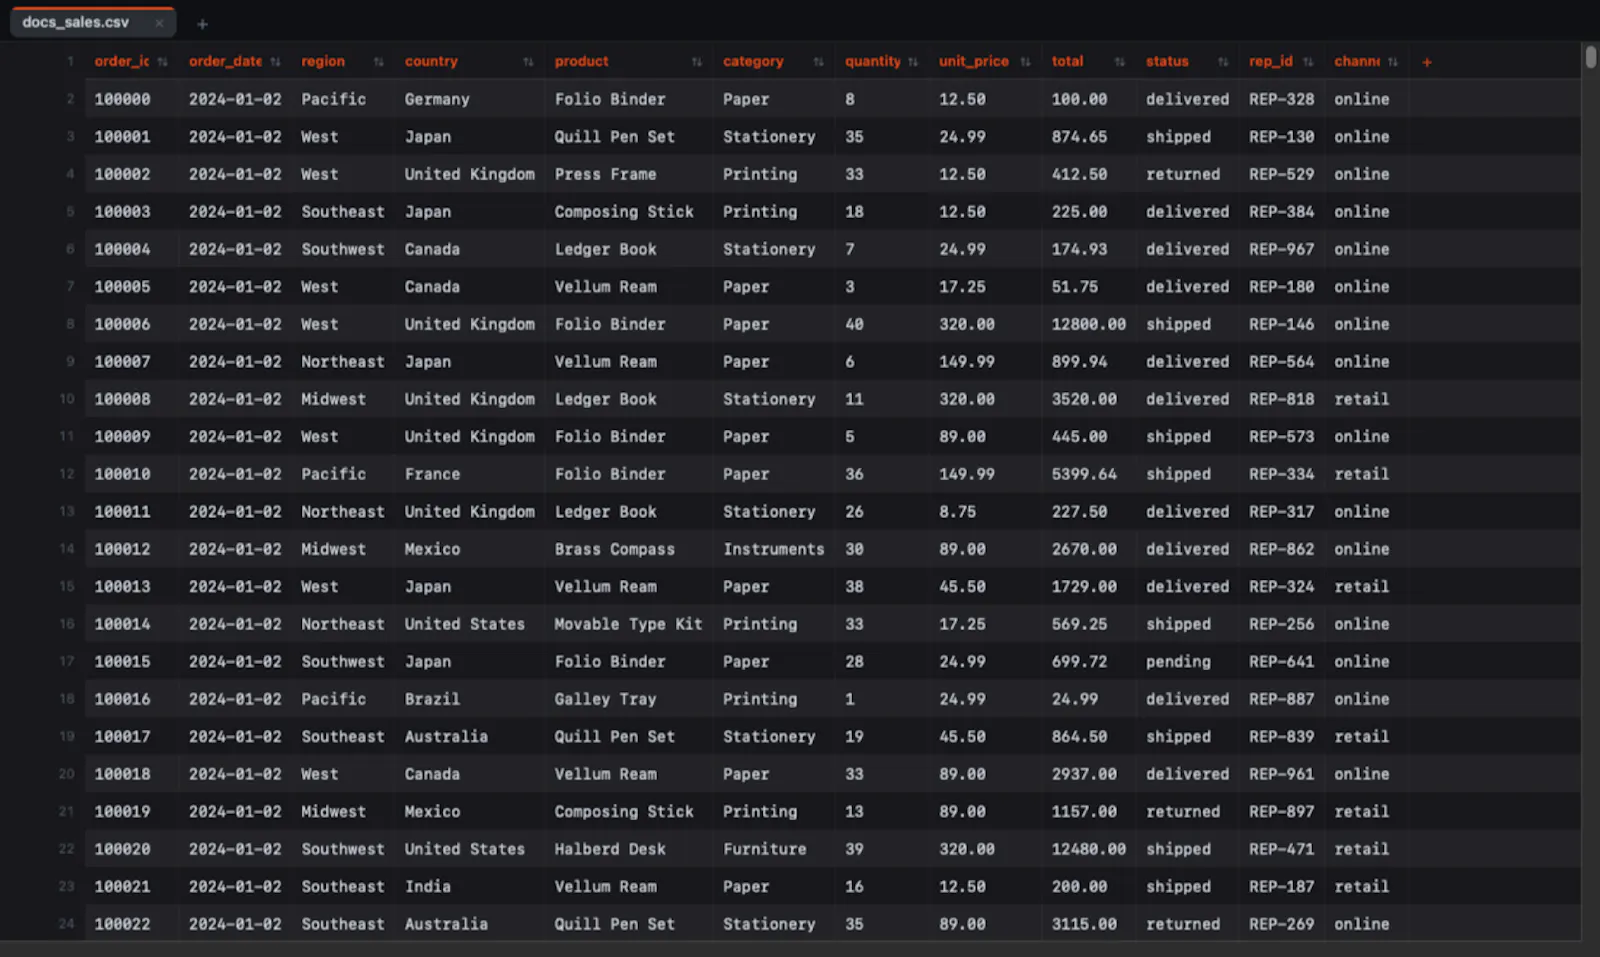Select row number 2
This screenshot has width=1600, height=957.
click(70, 99)
